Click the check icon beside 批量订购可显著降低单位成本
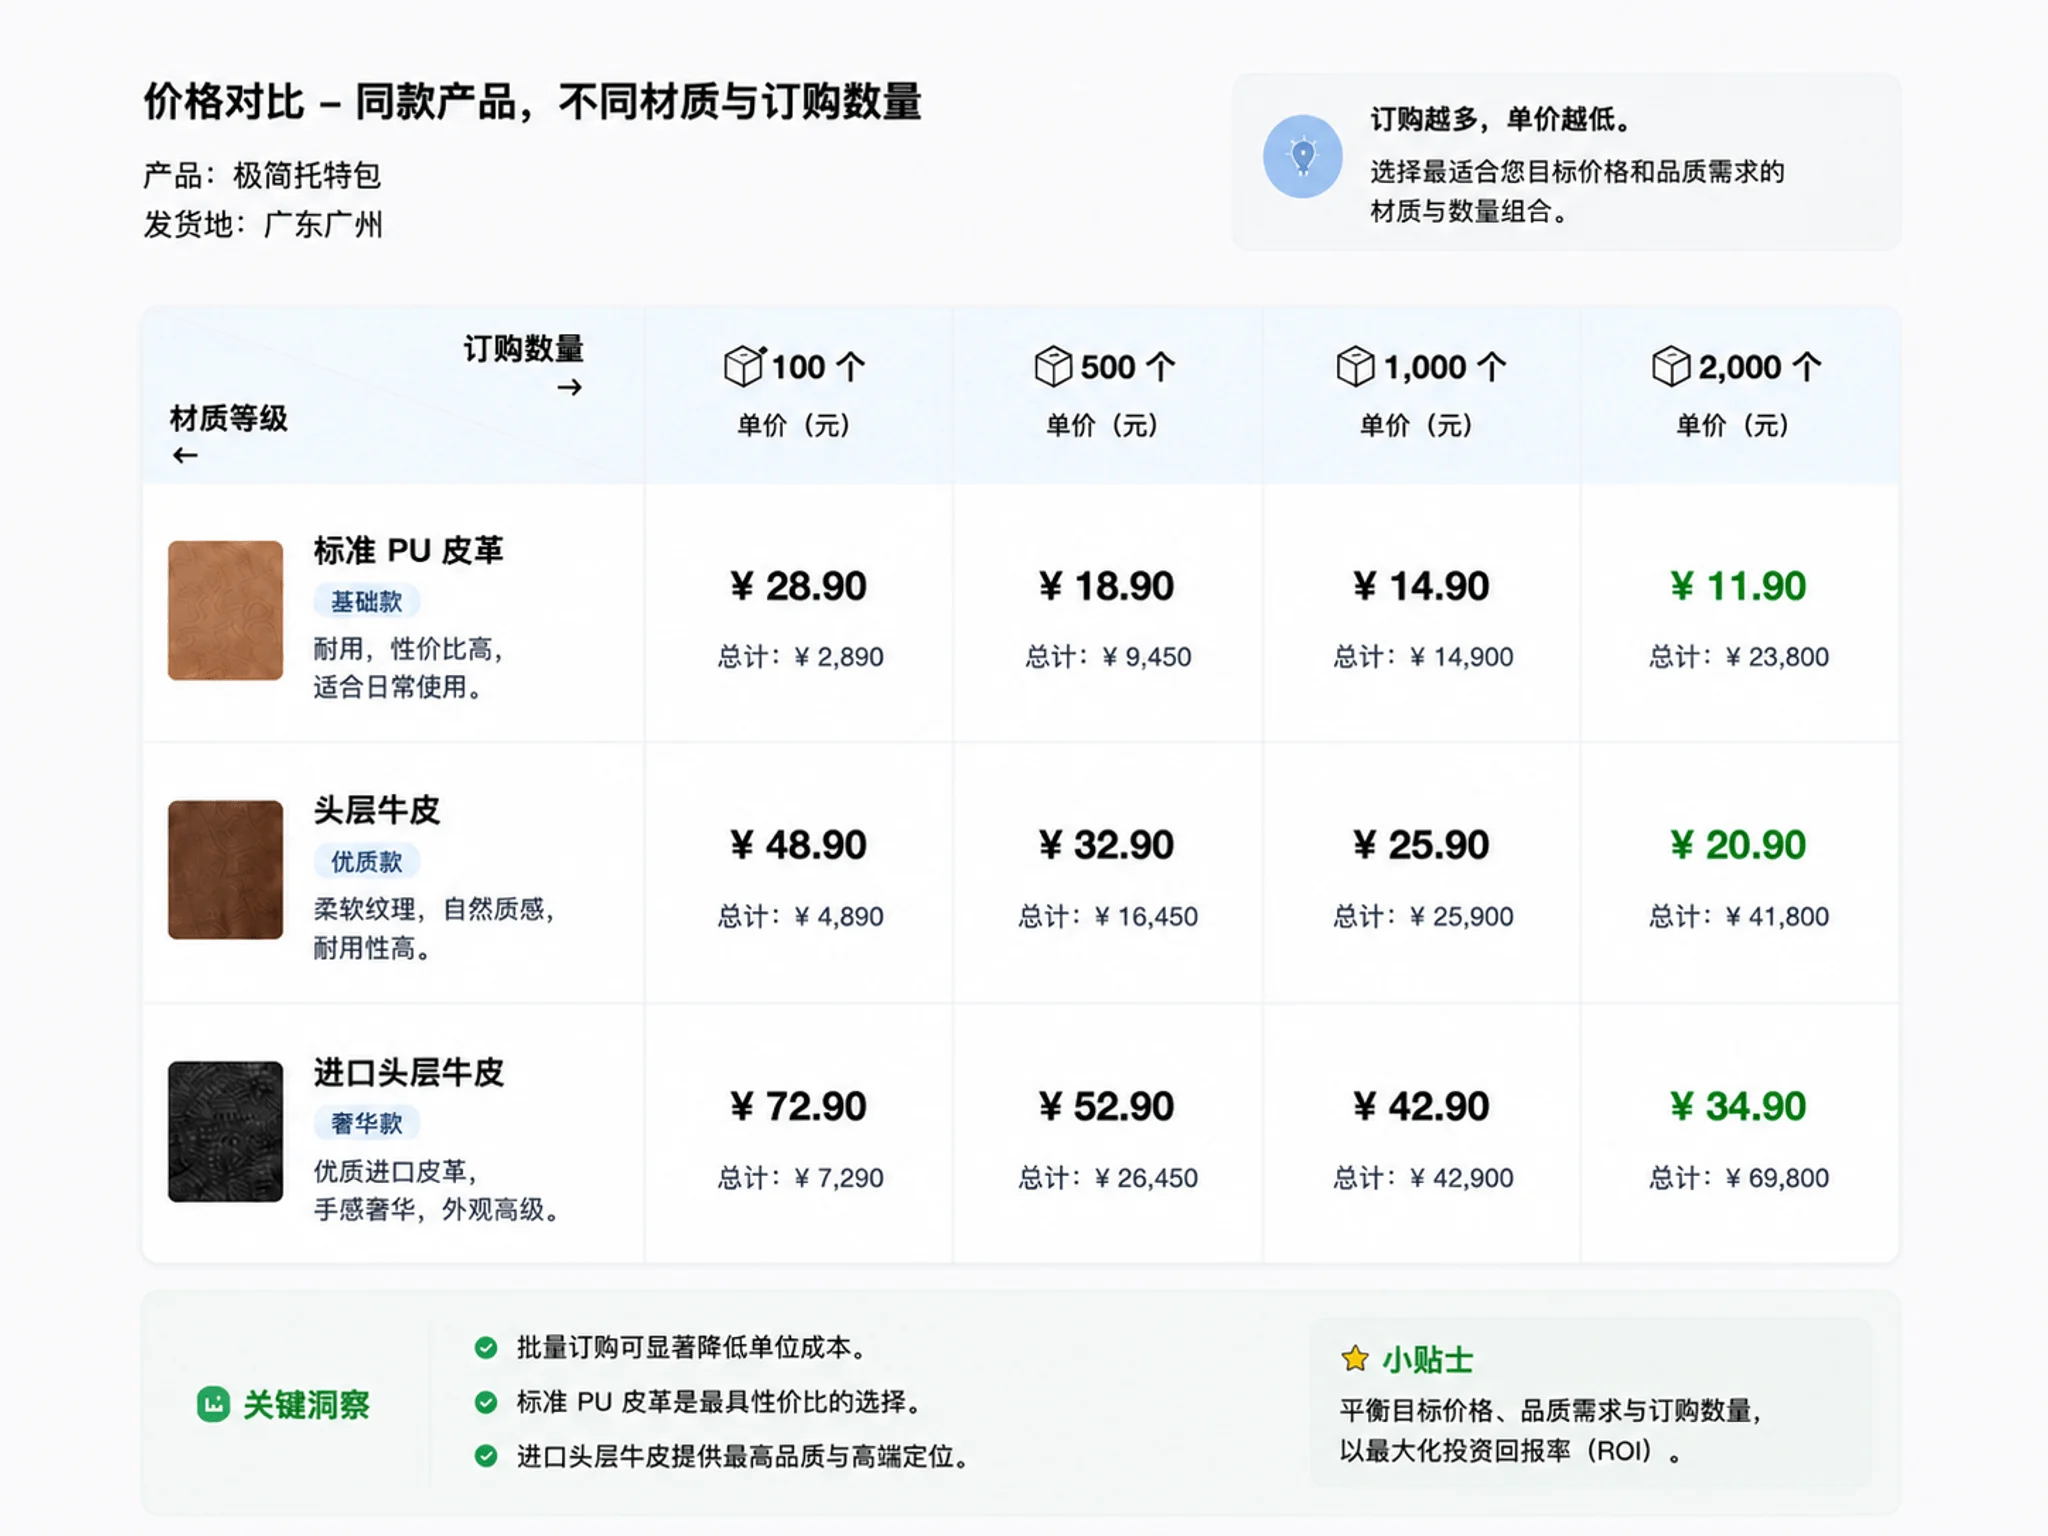Viewport: 2048px width, 1536px height. [486, 1348]
